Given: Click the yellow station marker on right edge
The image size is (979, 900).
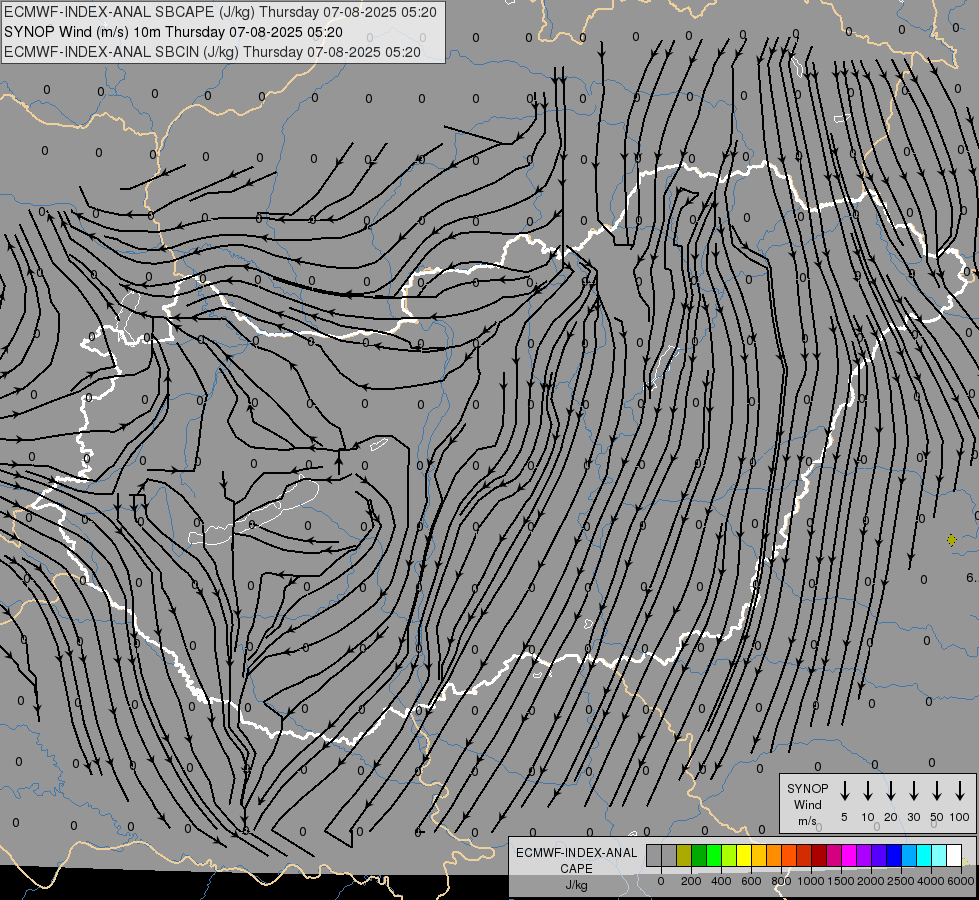Looking at the screenshot, I should point(951,540).
